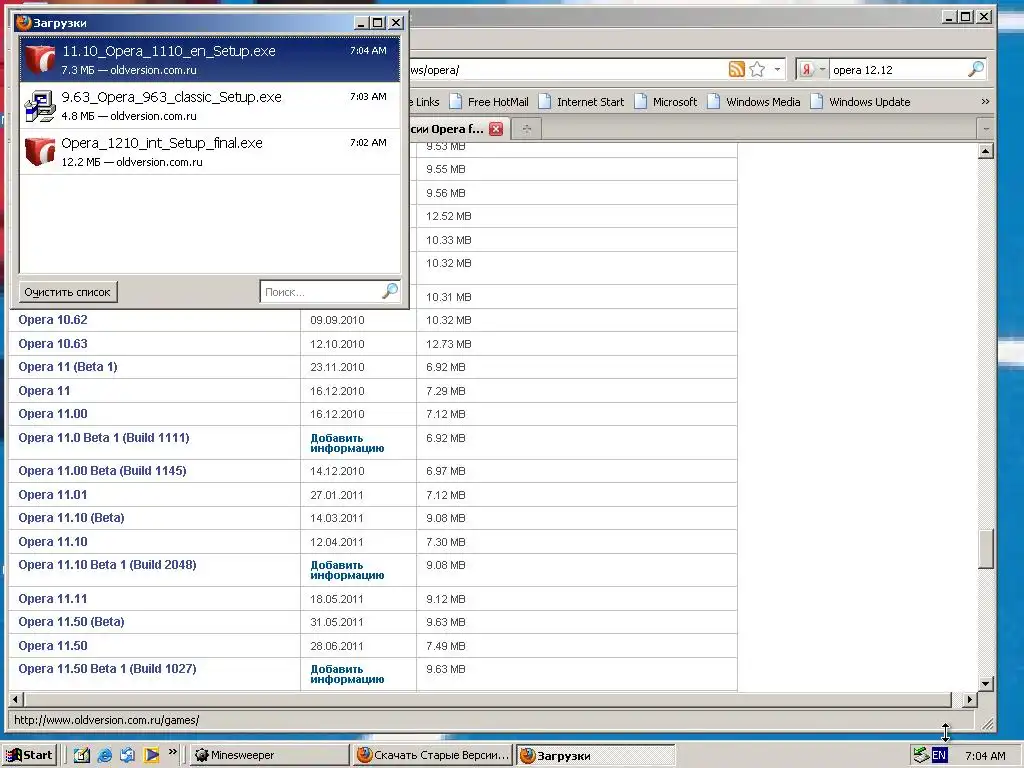This screenshot has height=768, width=1024.
Task: Click the vertical scrollbar down arrow
Action: [x=986, y=684]
